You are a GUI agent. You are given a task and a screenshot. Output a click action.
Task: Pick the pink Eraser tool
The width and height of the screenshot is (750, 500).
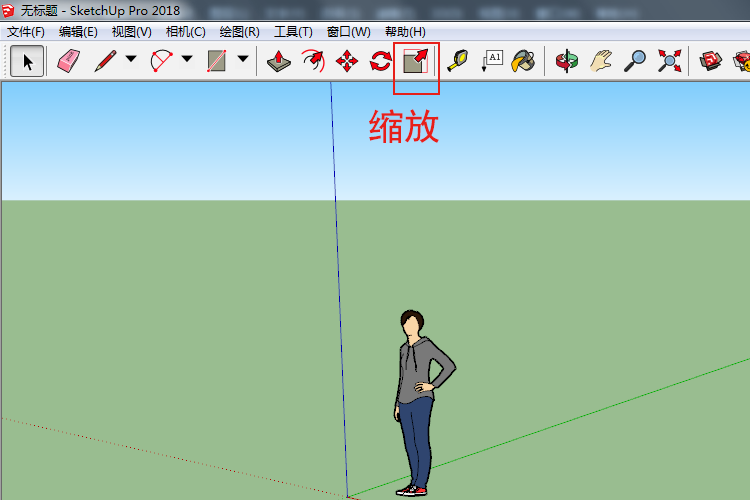click(x=68, y=61)
